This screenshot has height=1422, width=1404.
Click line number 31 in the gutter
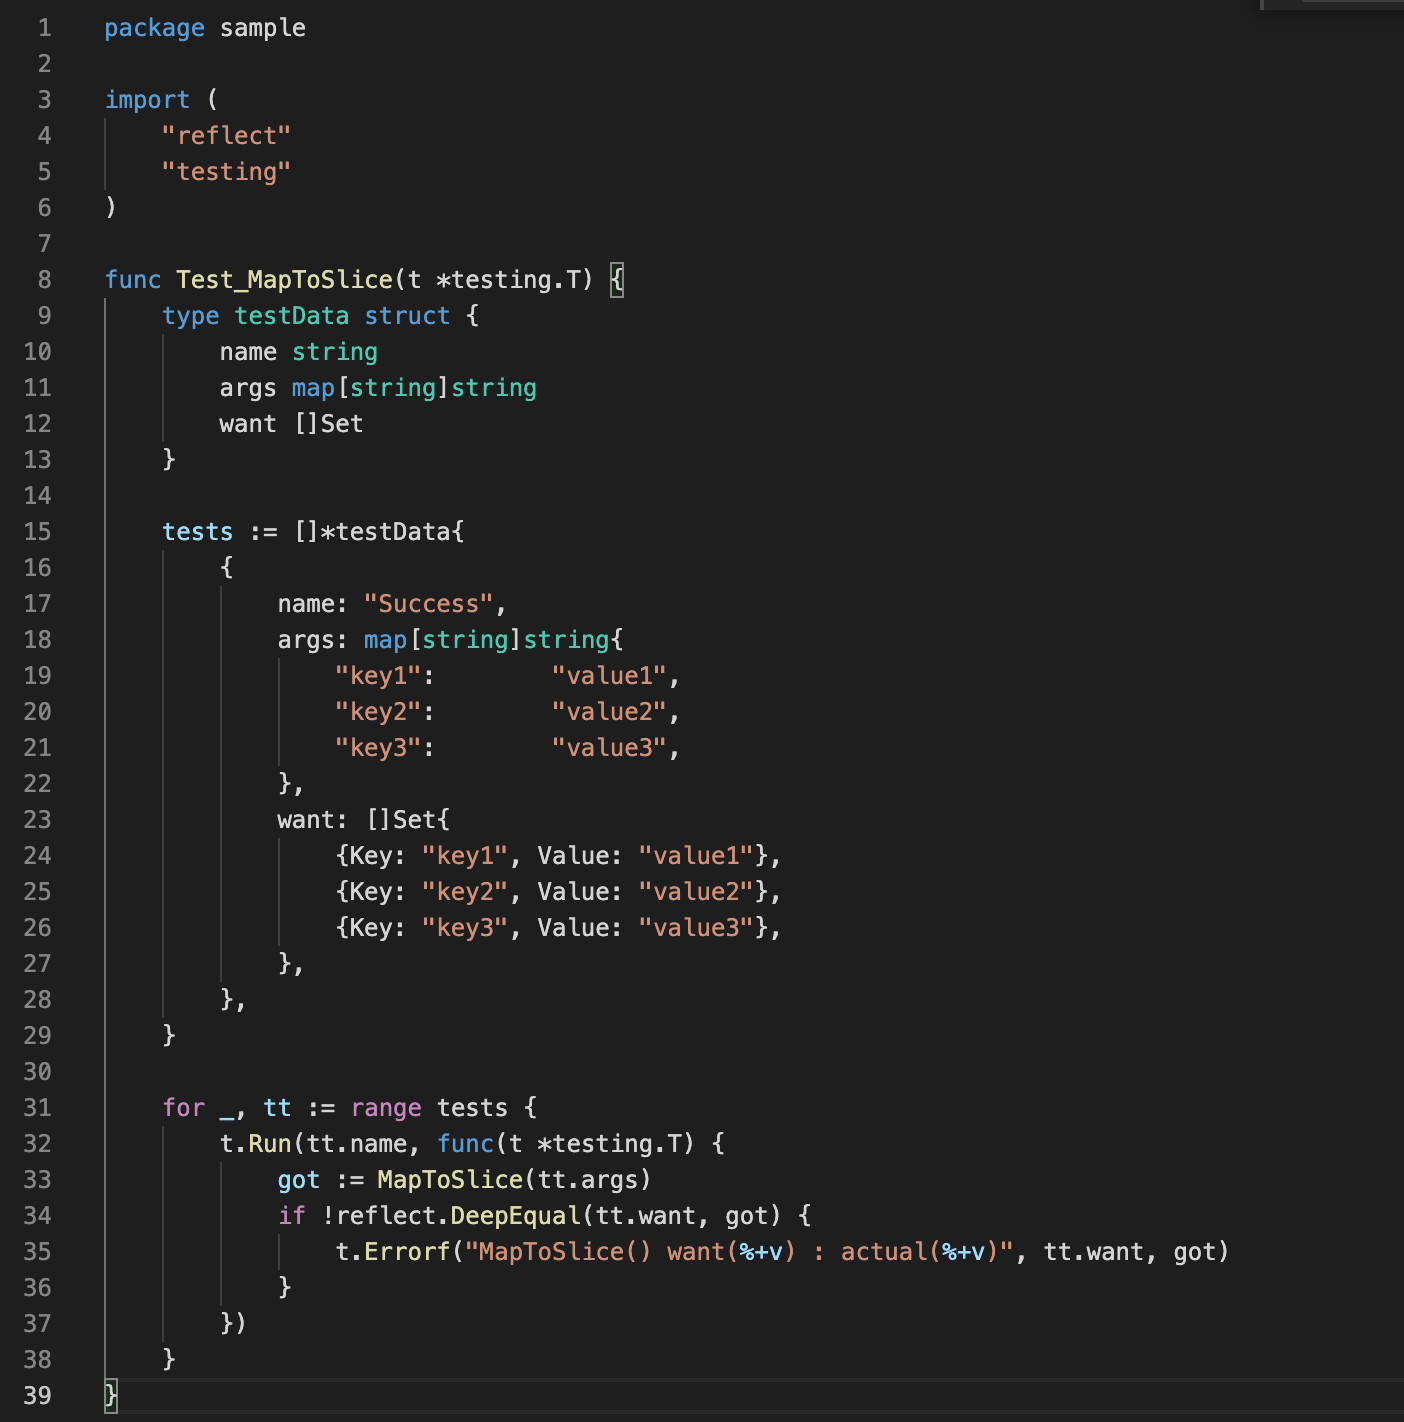[37, 1108]
